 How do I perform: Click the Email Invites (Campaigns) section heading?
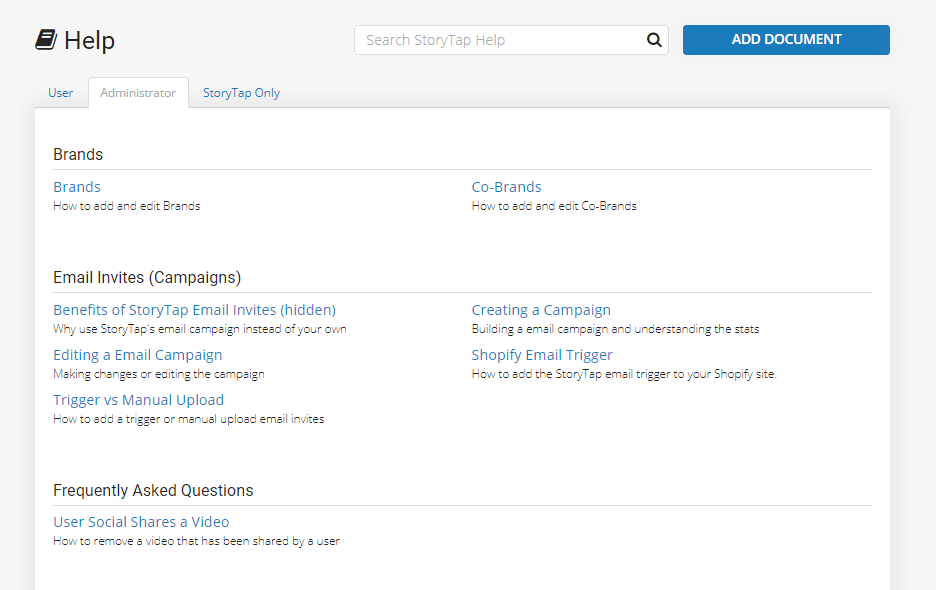coord(147,277)
